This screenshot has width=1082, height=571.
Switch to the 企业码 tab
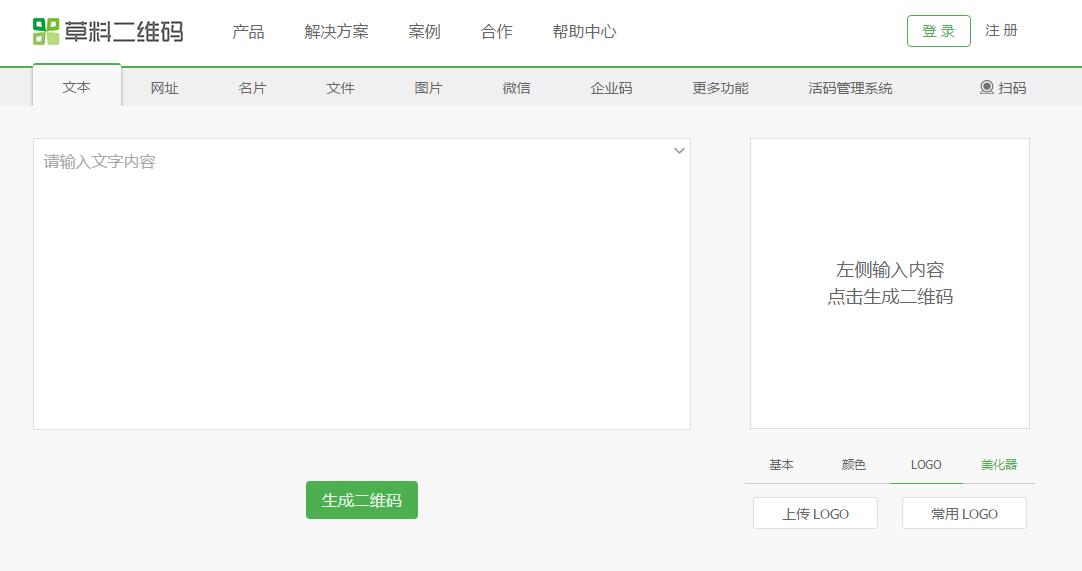tap(611, 88)
